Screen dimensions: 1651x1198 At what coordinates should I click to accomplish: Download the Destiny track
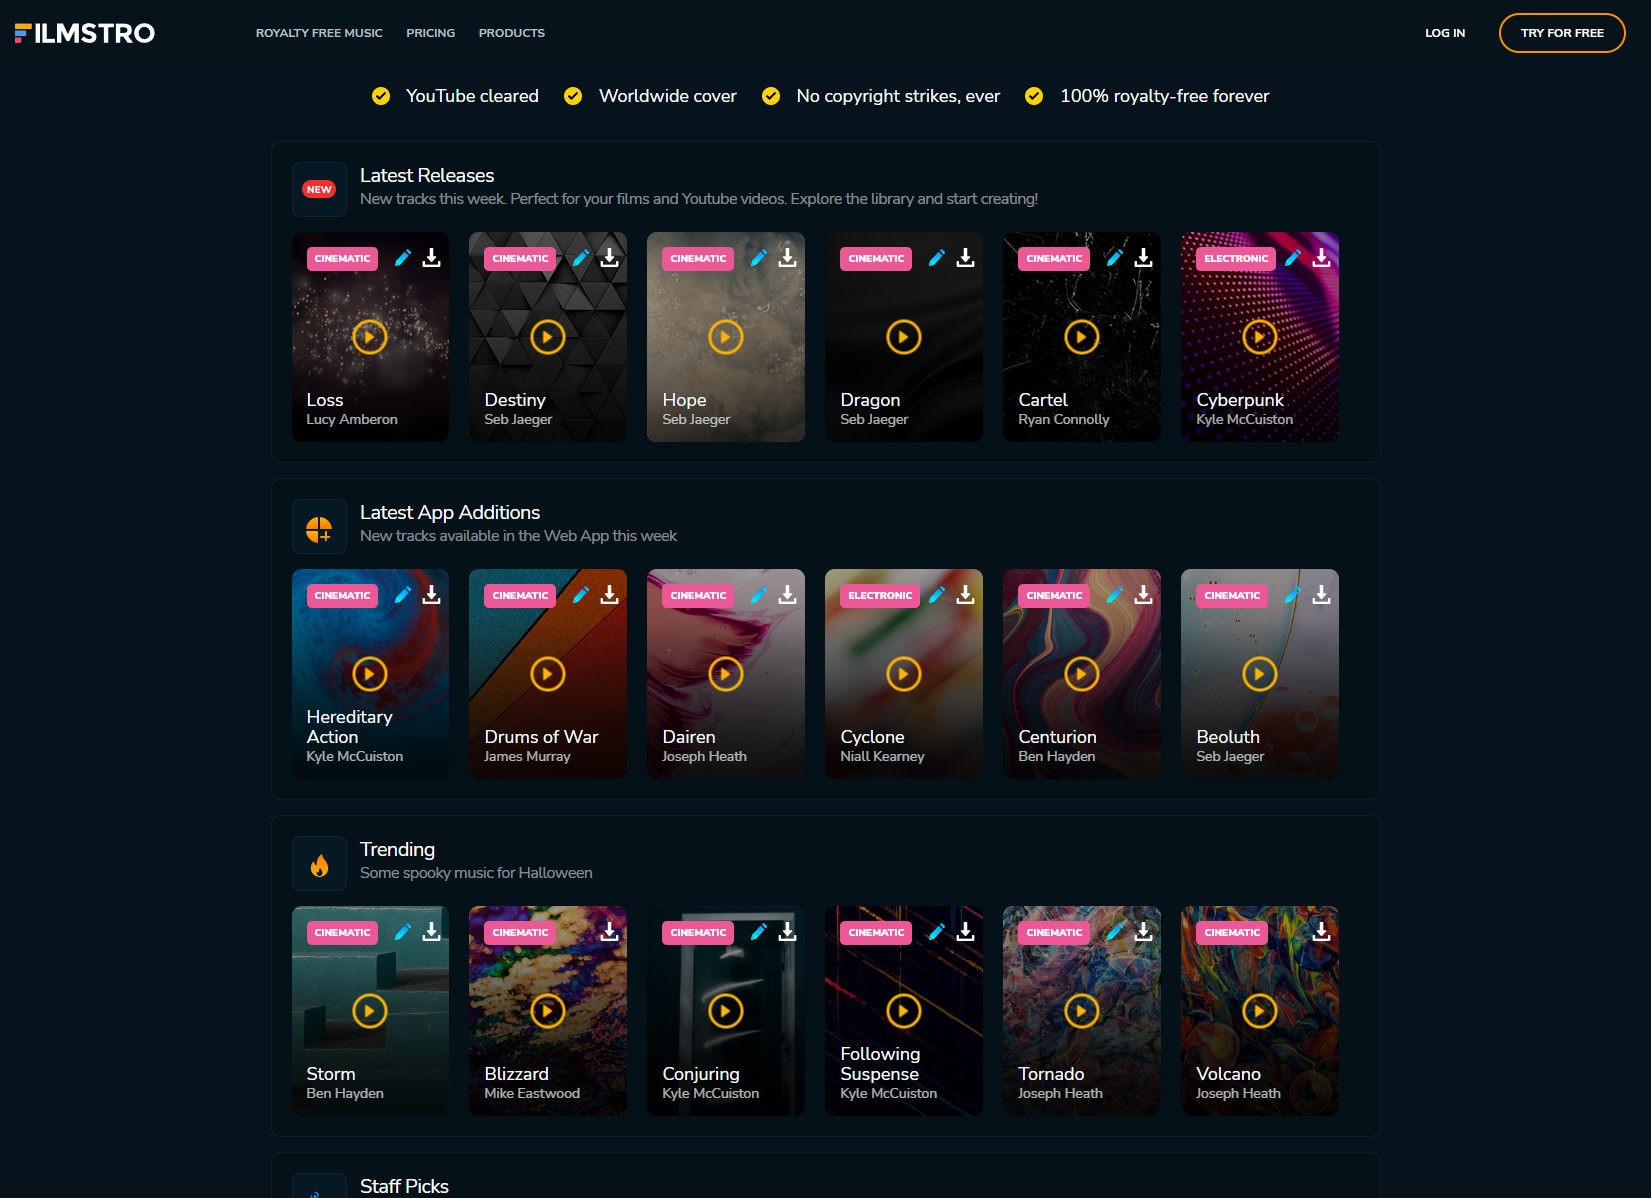point(609,258)
